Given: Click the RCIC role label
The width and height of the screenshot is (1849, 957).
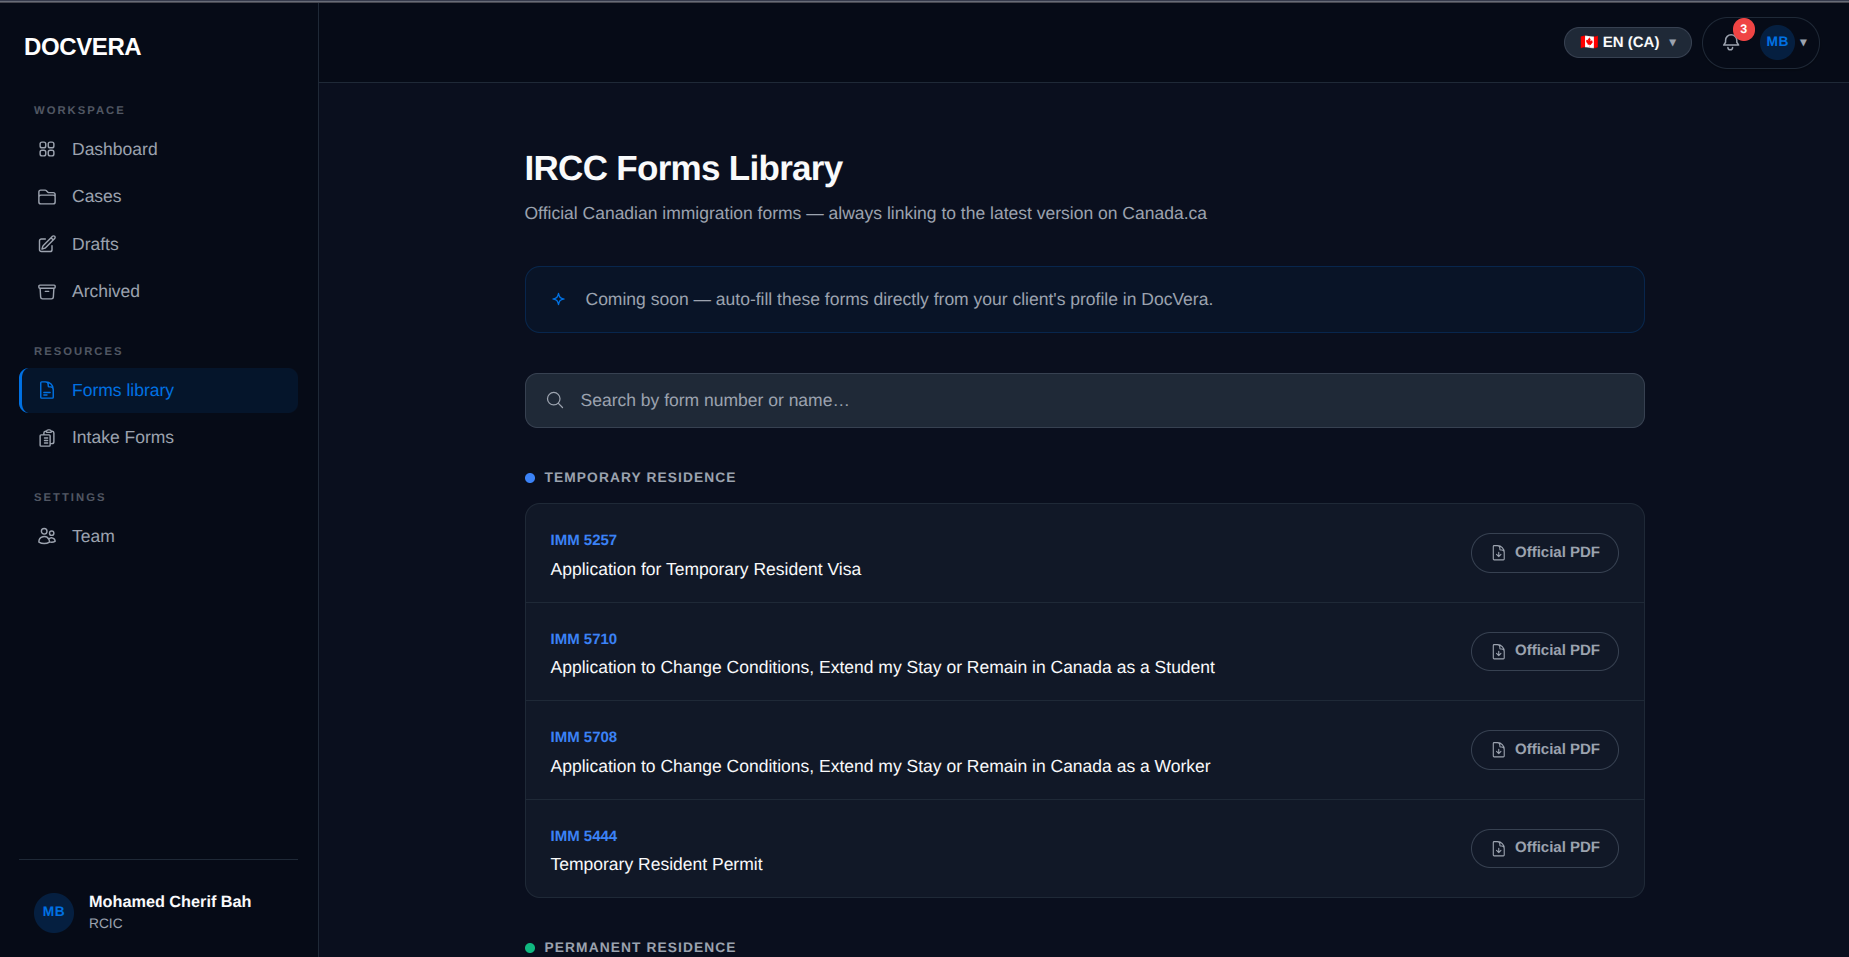Looking at the screenshot, I should (106, 924).
